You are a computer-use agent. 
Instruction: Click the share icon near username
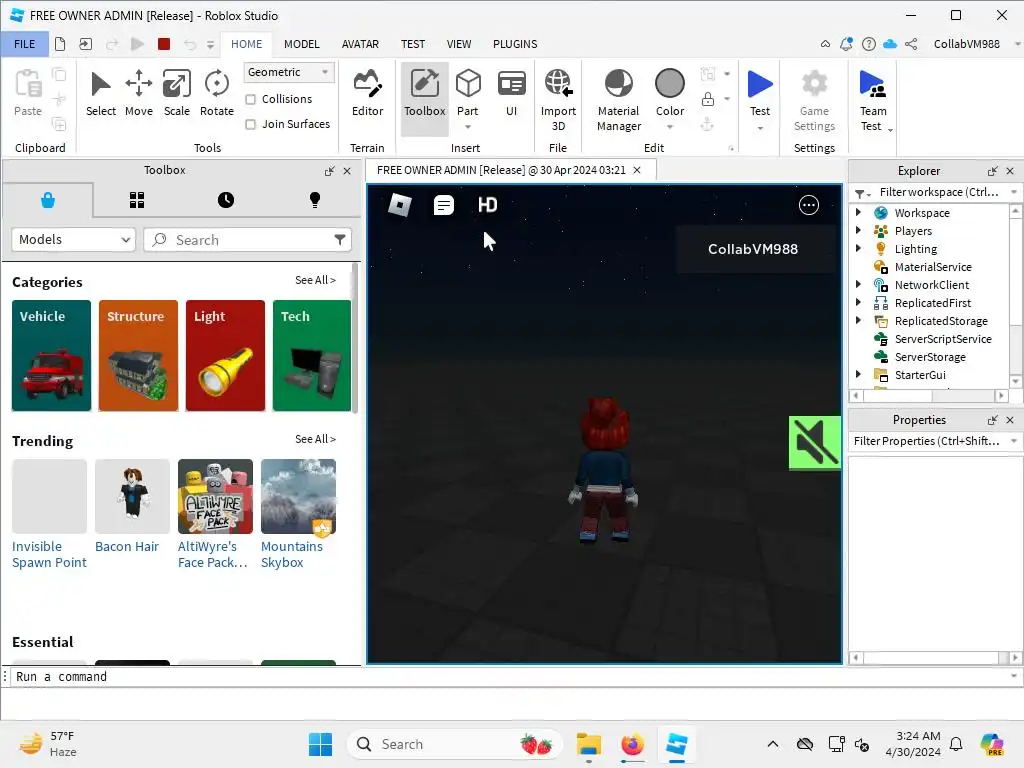point(911,44)
